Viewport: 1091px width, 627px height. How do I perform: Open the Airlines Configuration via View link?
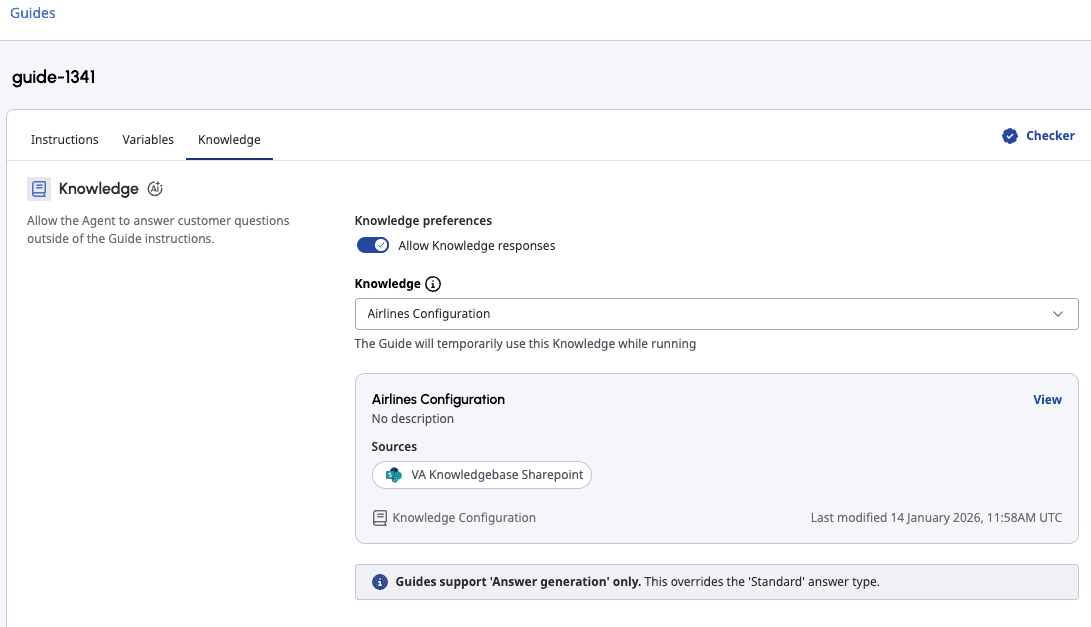1047,399
